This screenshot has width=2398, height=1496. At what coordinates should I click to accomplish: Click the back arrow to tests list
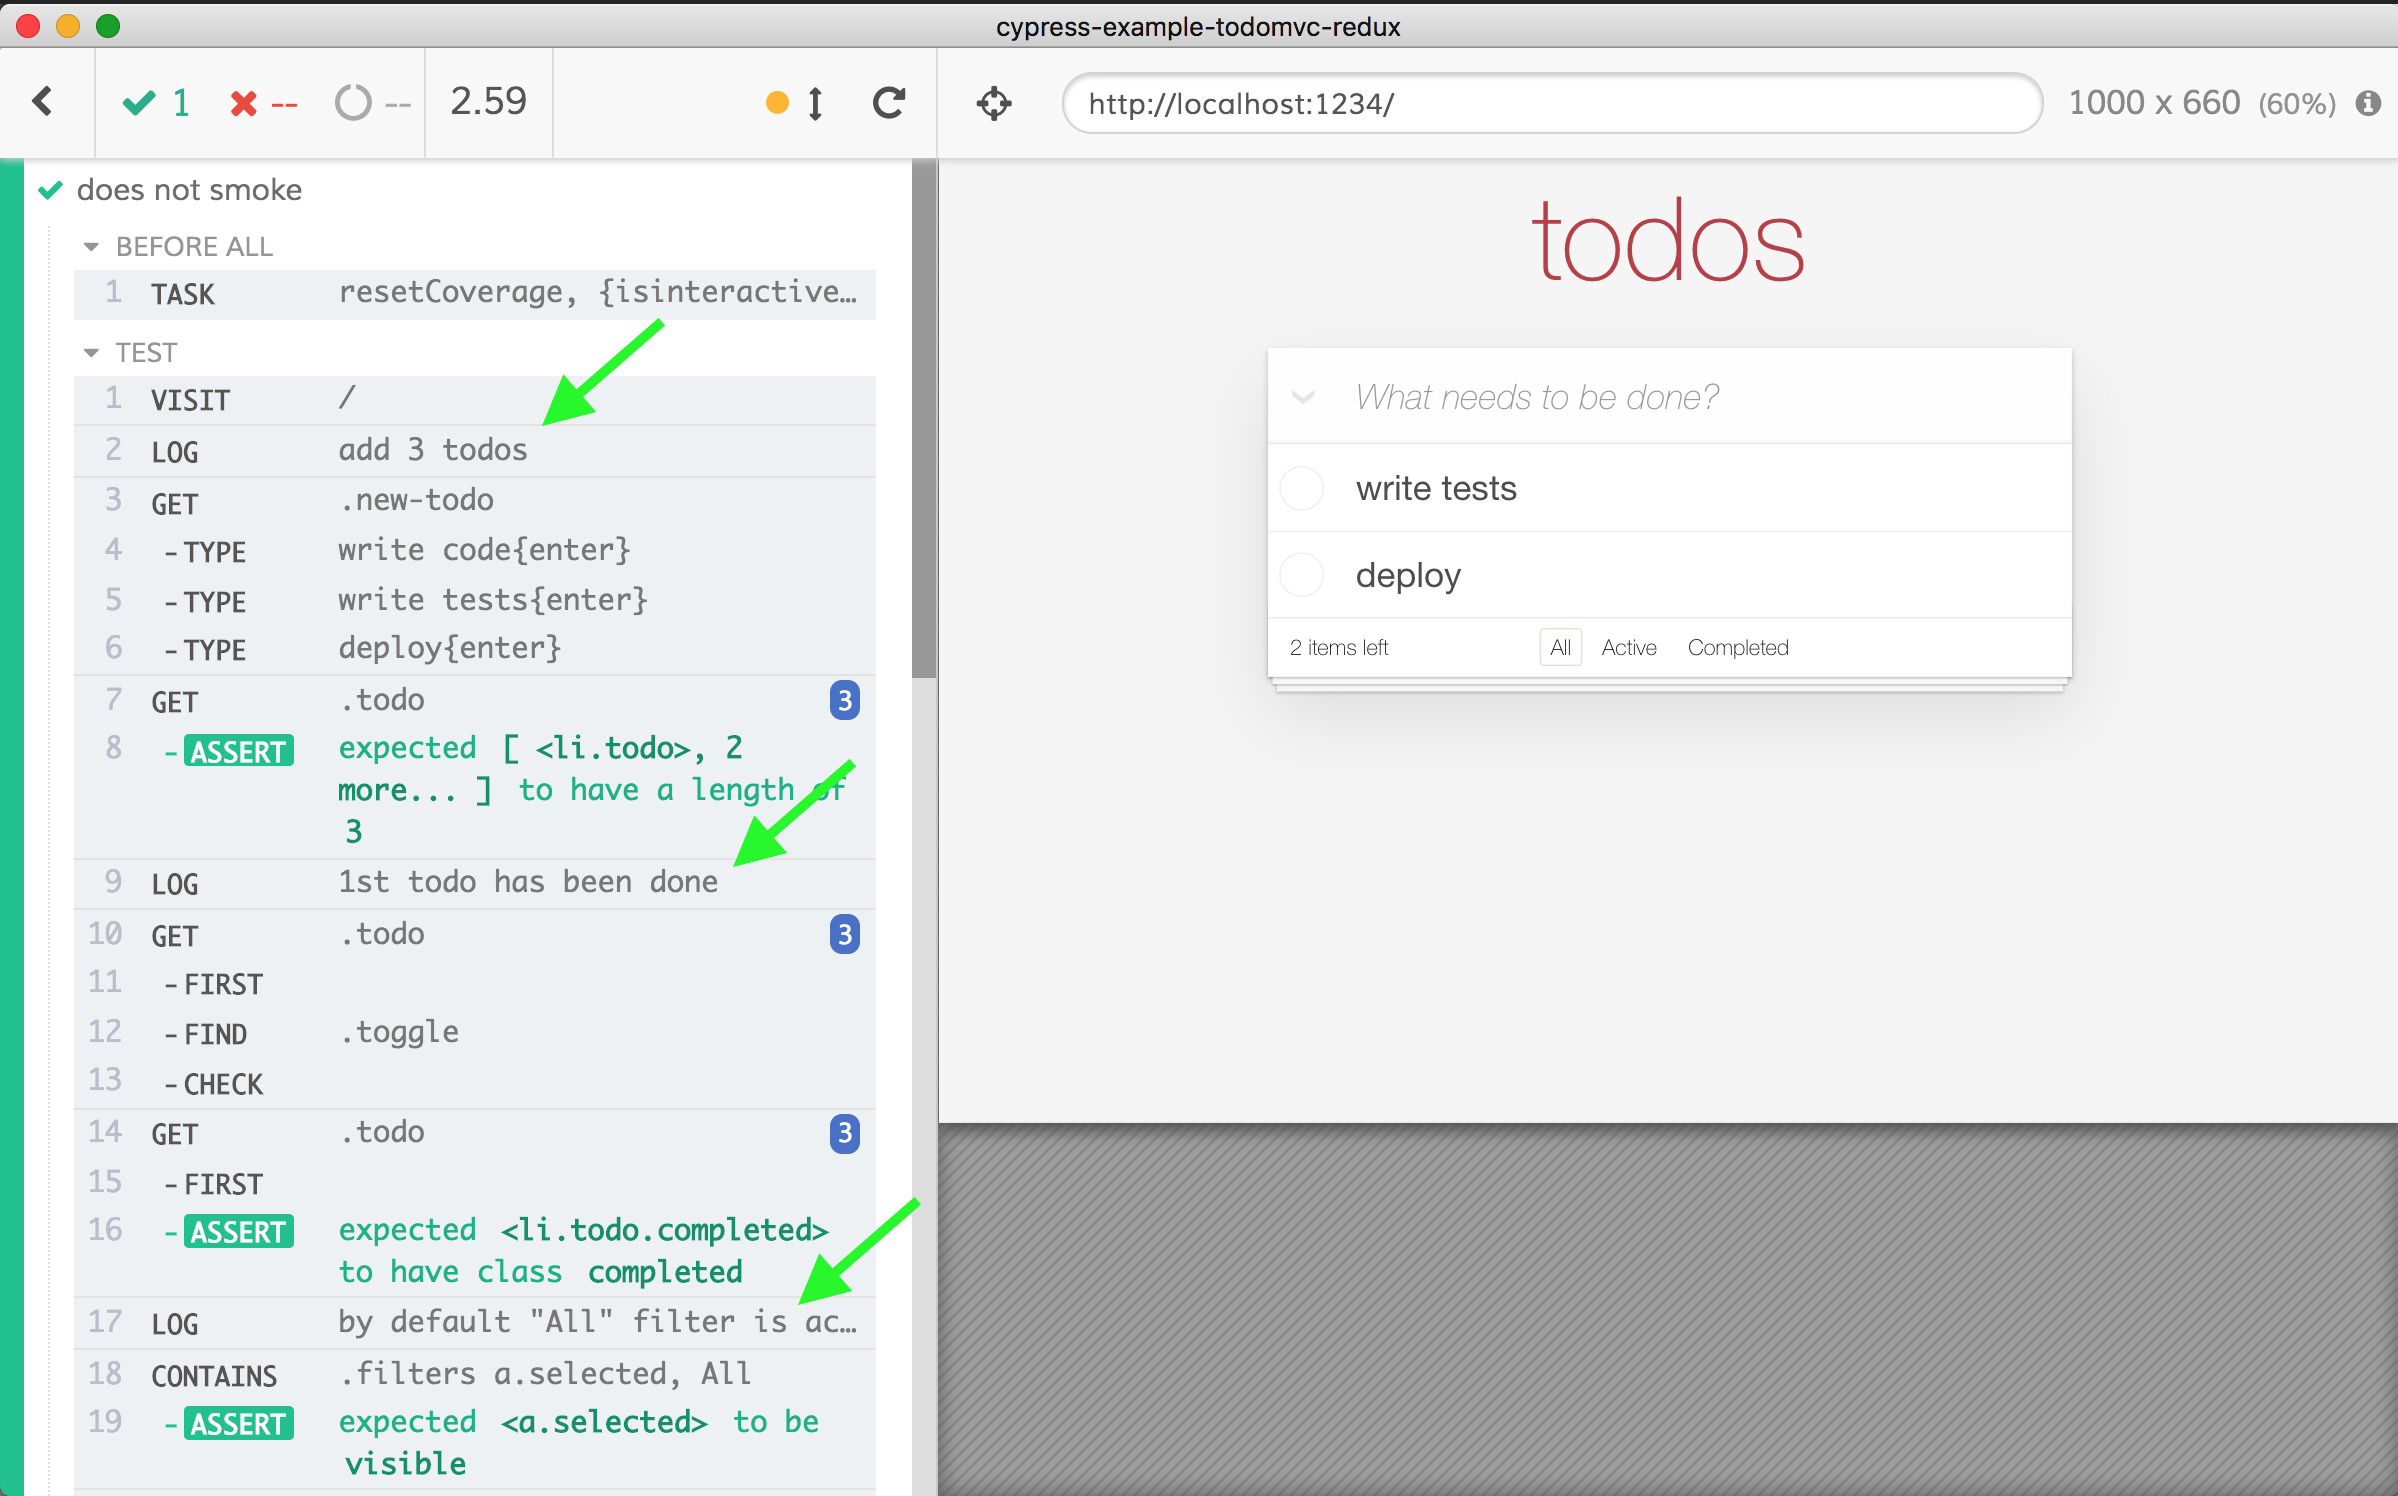(x=42, y=102)
